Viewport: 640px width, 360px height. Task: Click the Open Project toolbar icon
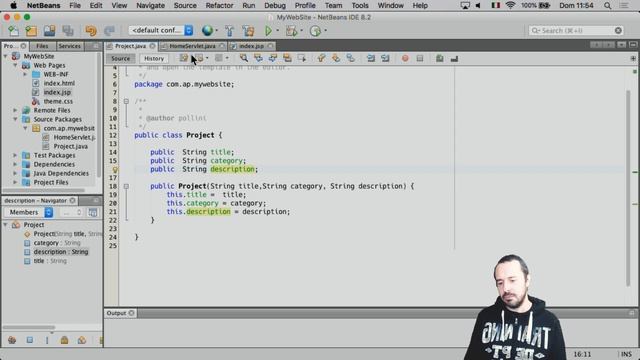49,31
